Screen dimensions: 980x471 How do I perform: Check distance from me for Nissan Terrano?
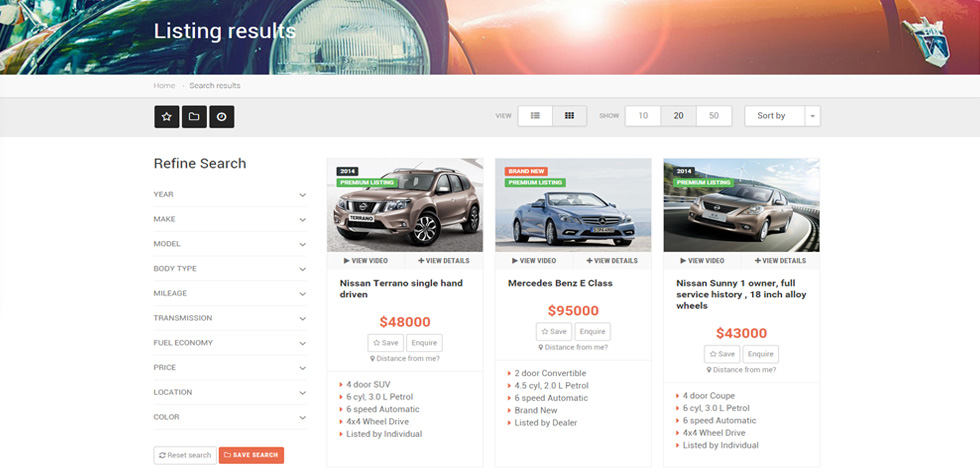(x=405, y=359)
